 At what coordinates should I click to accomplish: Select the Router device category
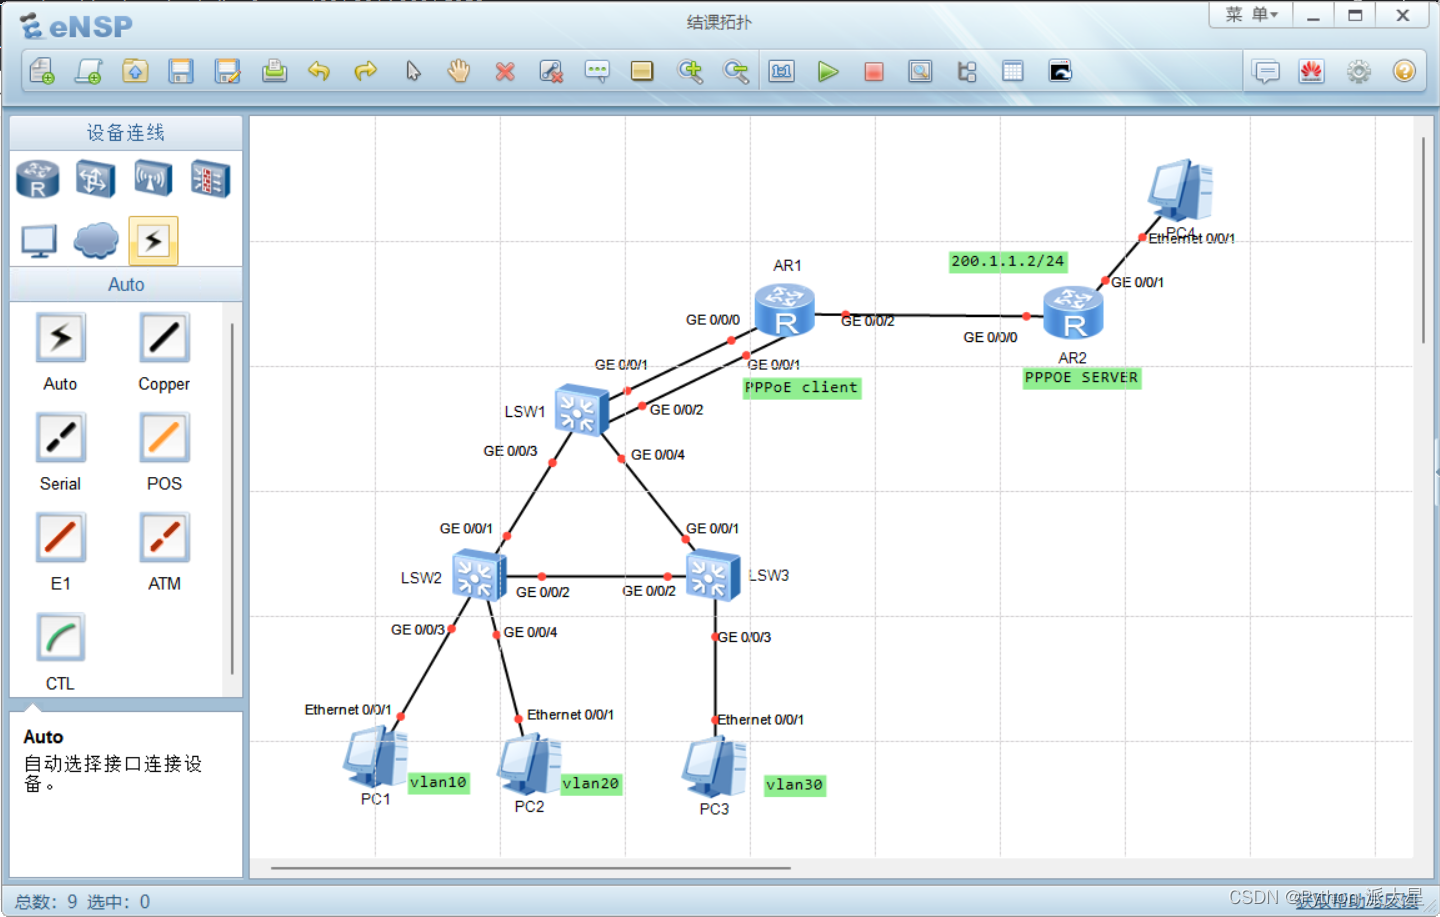click(x=38, y=179)
